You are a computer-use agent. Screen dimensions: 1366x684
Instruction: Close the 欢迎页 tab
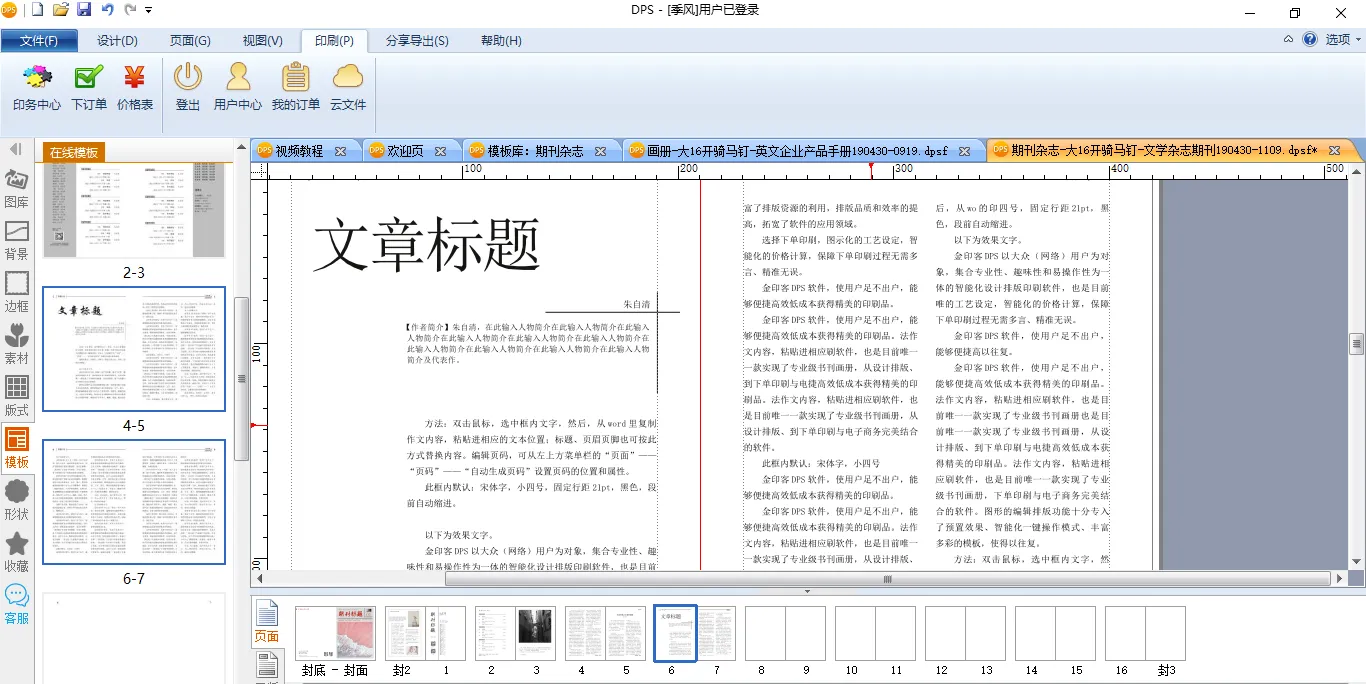click(x=440, y=152)
